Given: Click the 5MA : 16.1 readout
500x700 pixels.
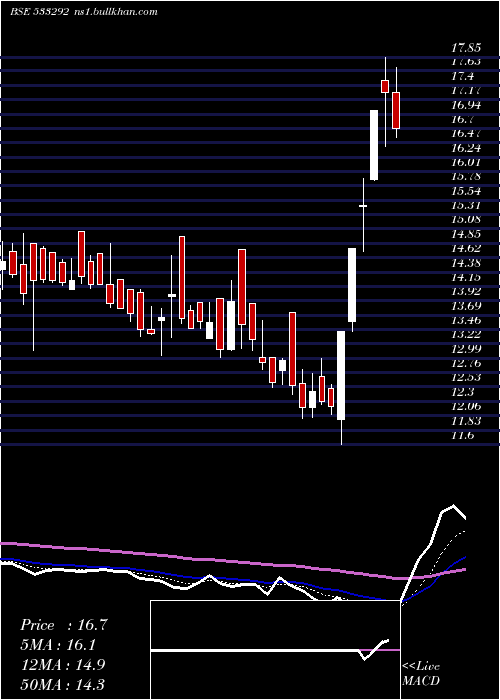Looking at the screenshot, I should [58, 645].
